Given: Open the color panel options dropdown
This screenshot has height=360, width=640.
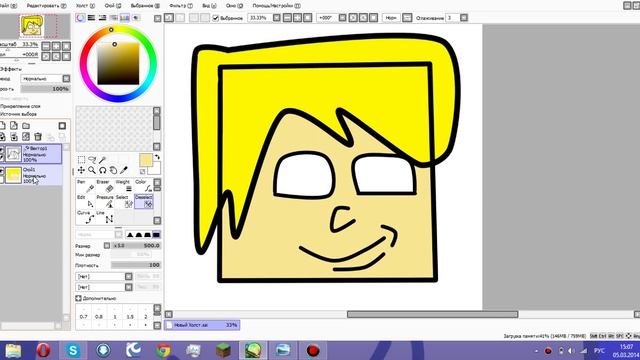Looking at the screenshot, I should coord(158,18).
